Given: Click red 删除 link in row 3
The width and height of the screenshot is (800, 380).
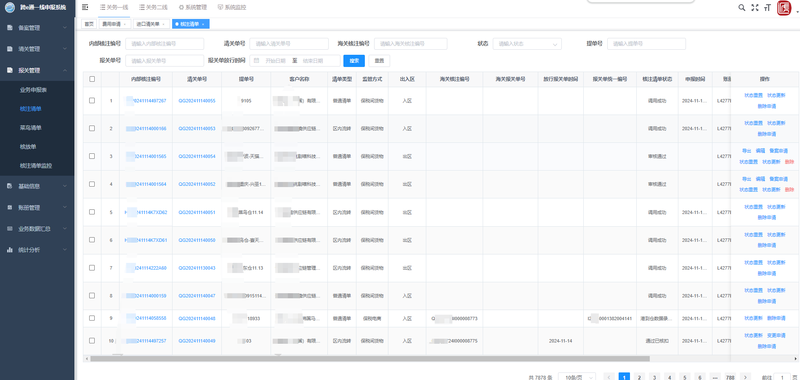Looking at the screenshot, I should coord(790,162).
